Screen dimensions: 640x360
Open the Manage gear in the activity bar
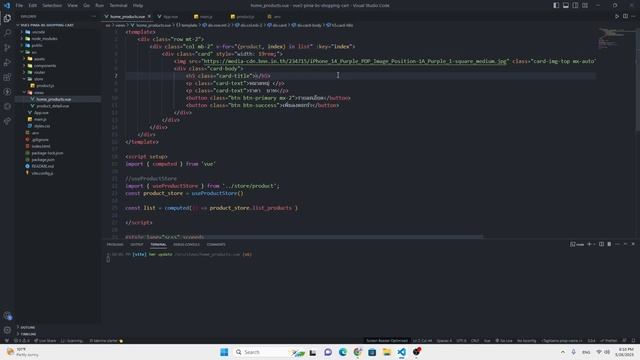click(x=7, y=330)
